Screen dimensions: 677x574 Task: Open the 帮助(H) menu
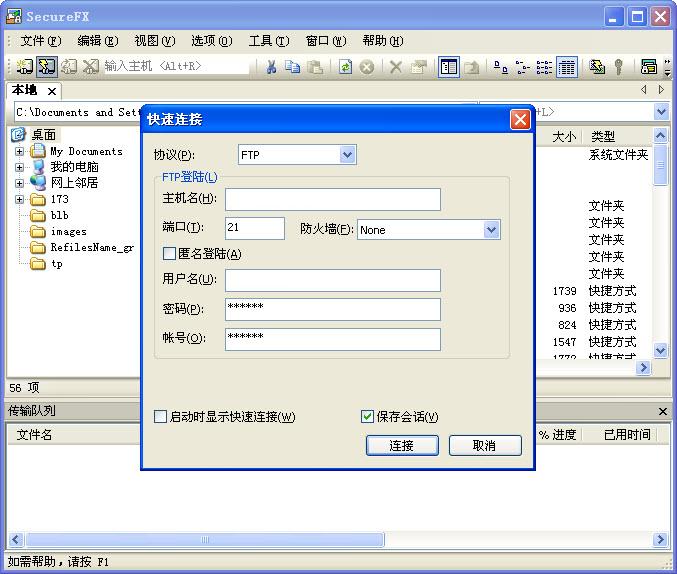[x=383, y=41]
